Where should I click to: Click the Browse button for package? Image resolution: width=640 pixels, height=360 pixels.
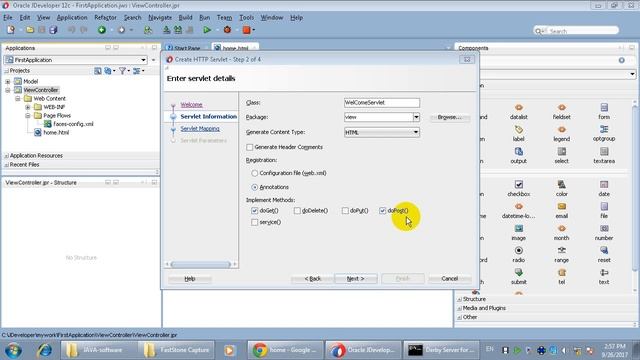pyautogui.click(x=449, y=117)
